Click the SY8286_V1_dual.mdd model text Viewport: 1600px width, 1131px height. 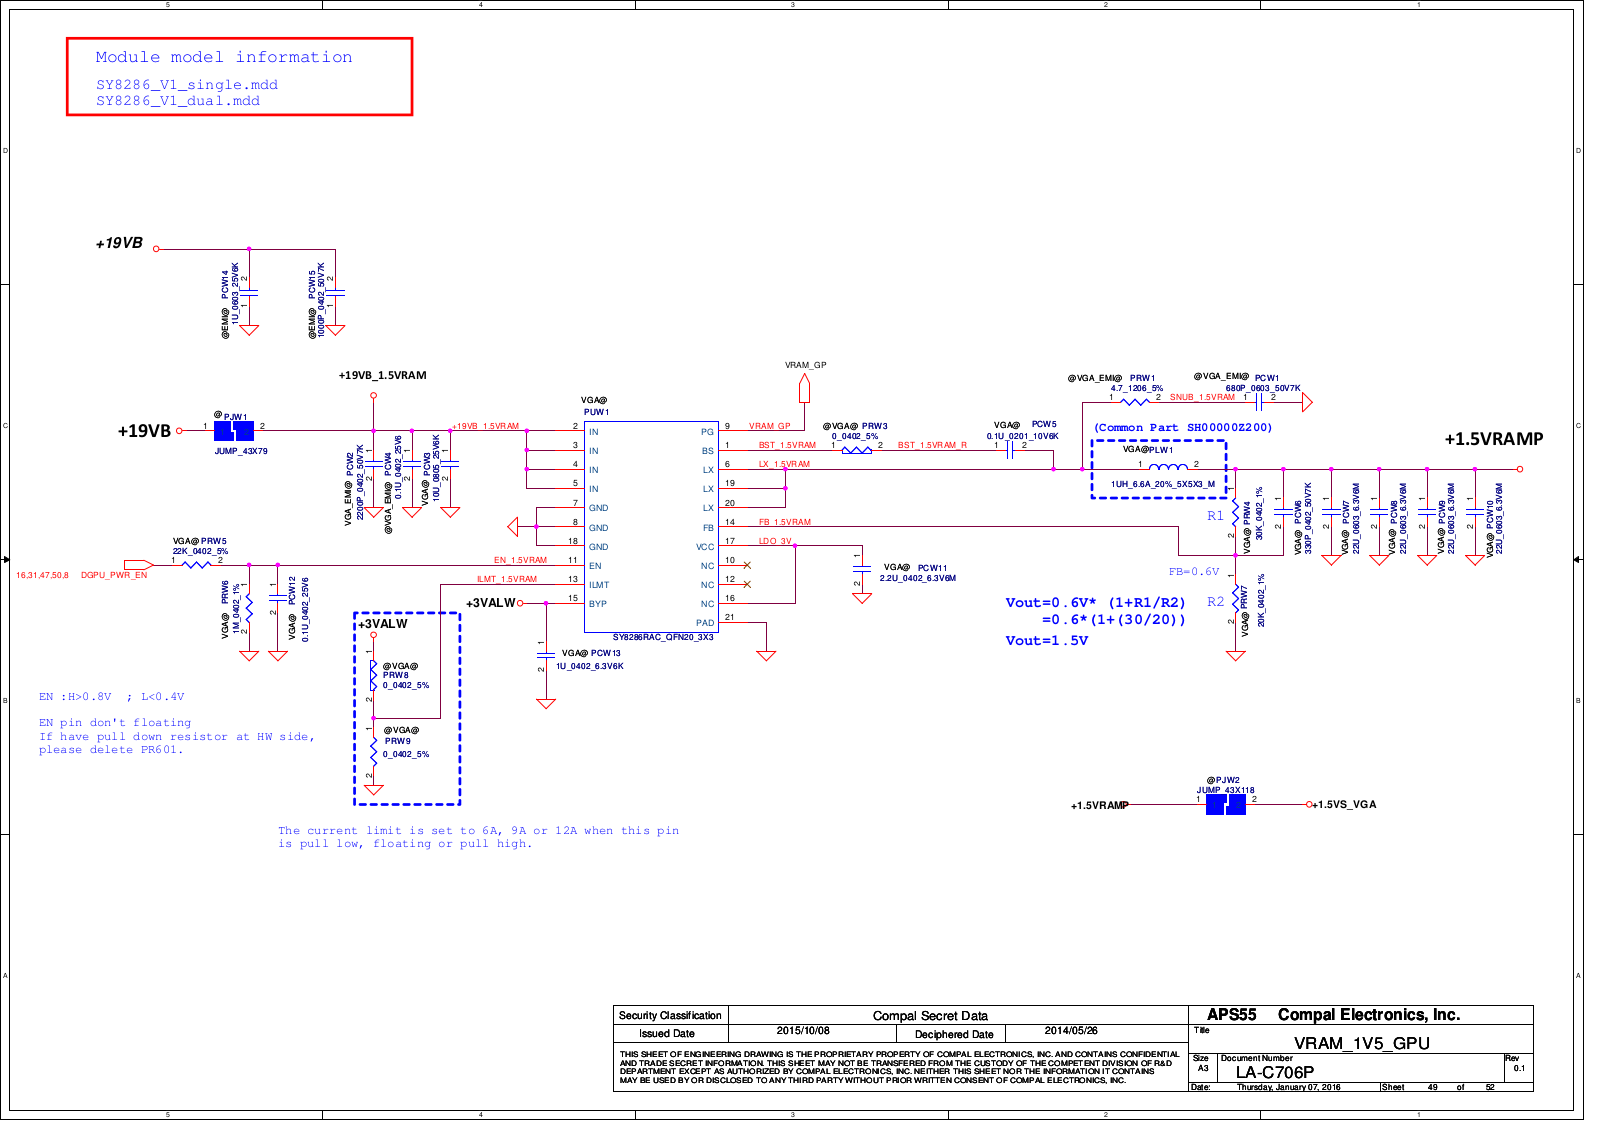point(178,101)
